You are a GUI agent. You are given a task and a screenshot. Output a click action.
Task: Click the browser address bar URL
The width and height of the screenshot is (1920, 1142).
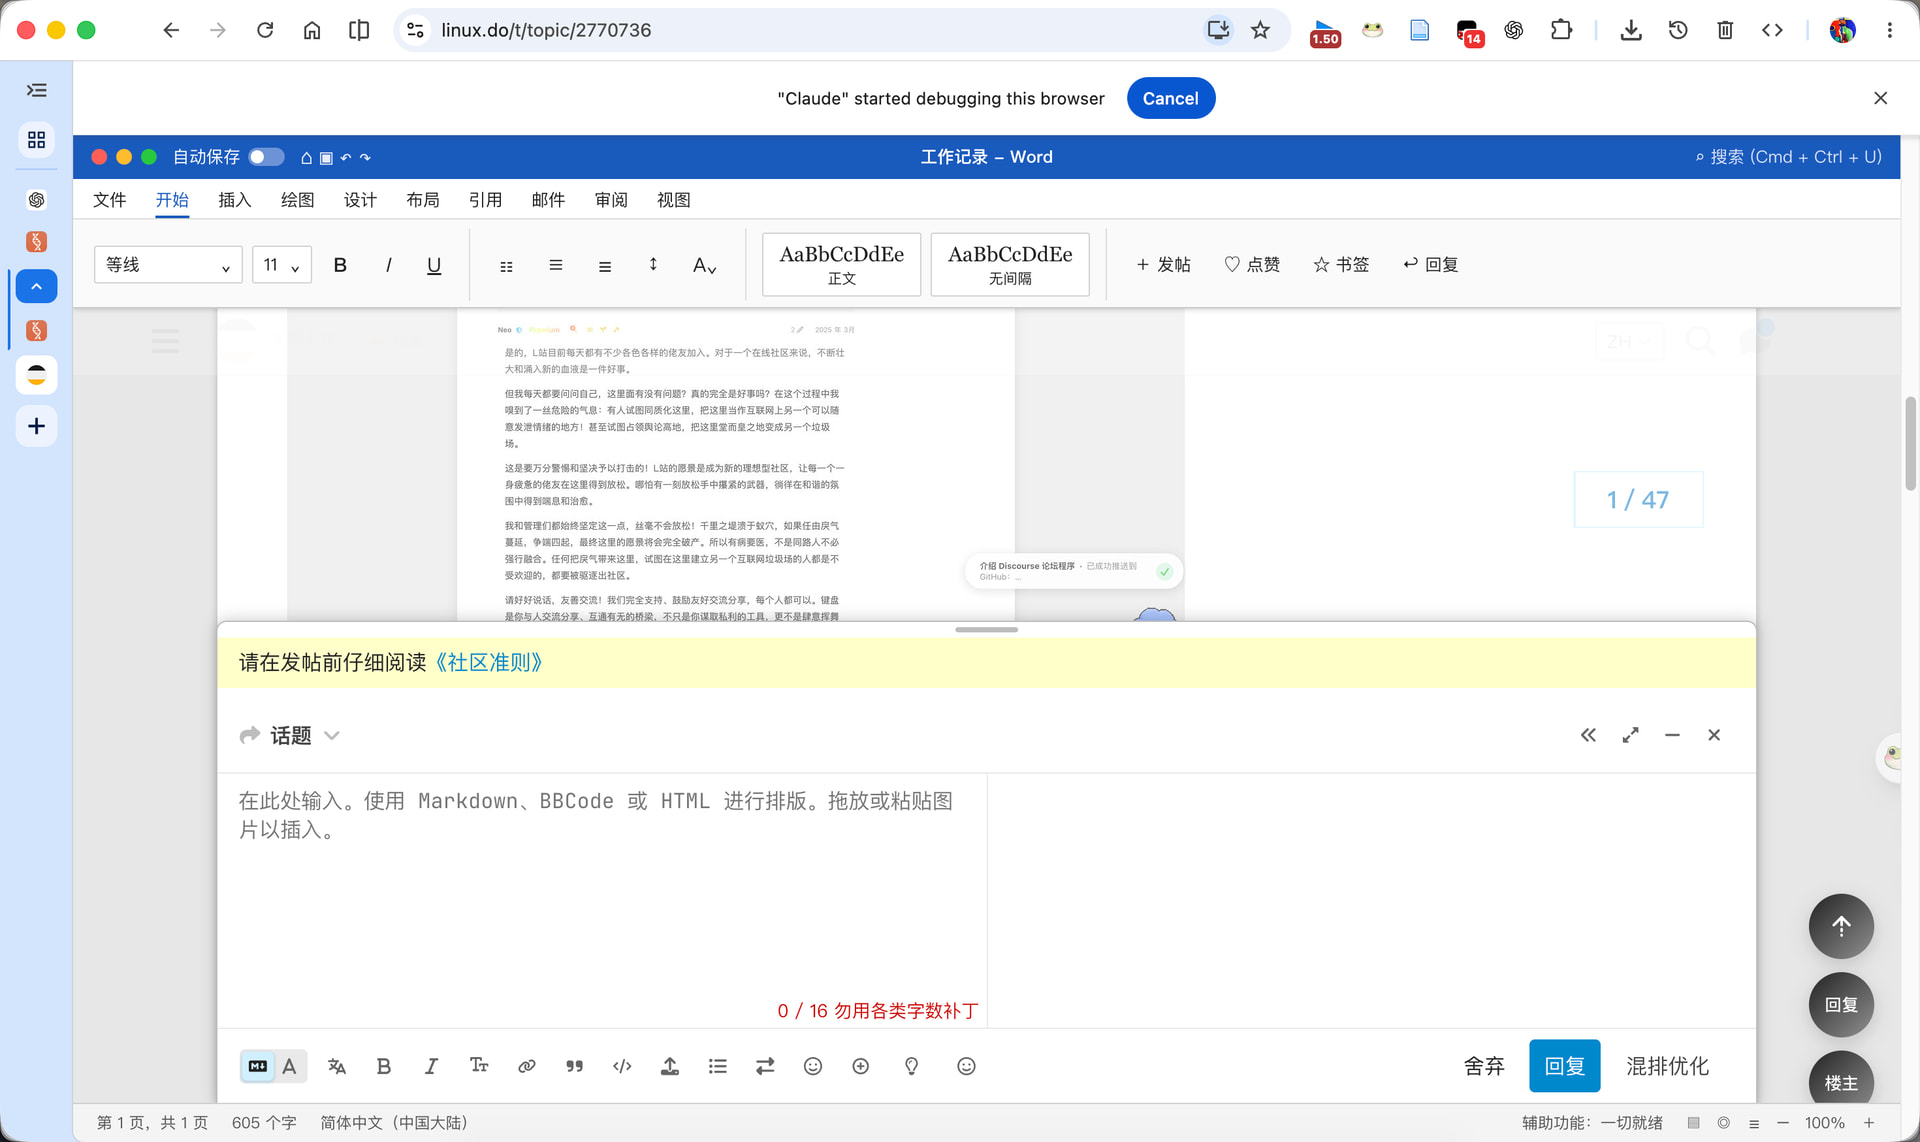pyautogui.click(x=546, y=30)
